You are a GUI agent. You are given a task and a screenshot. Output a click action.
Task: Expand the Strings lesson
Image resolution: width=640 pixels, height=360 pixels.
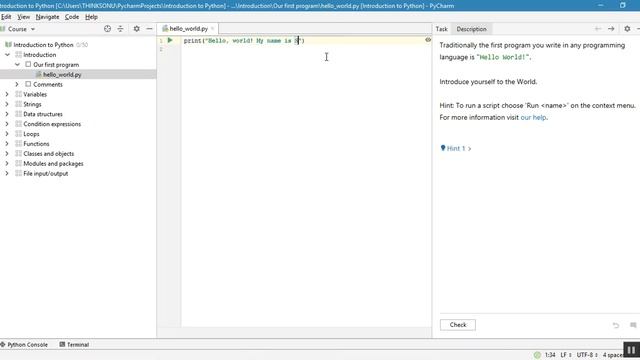pyautogui.click(x=7, y=104)
